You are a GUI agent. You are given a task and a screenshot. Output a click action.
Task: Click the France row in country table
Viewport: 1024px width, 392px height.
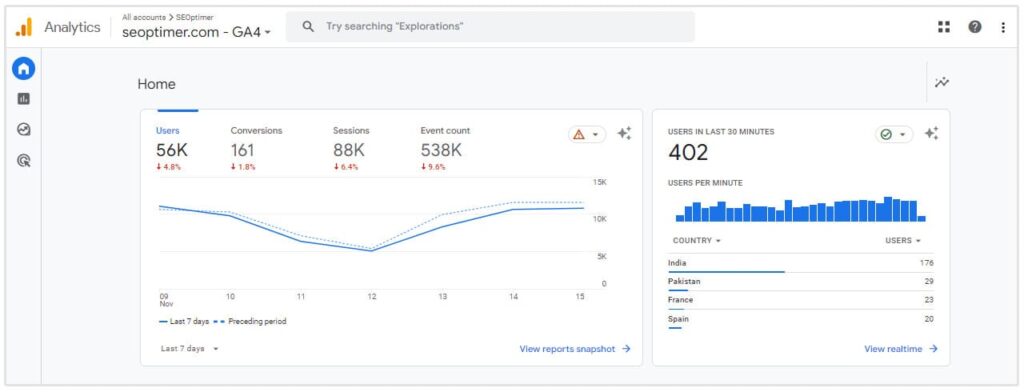(801, 300)
